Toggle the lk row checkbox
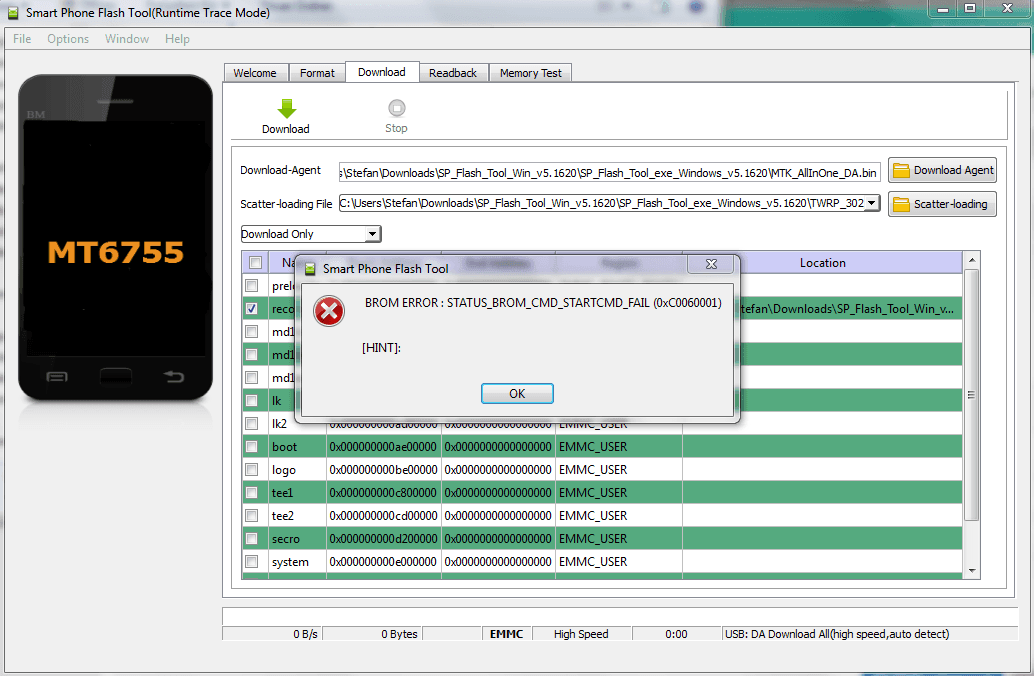The image size is (1034, 676). [251, 400]
